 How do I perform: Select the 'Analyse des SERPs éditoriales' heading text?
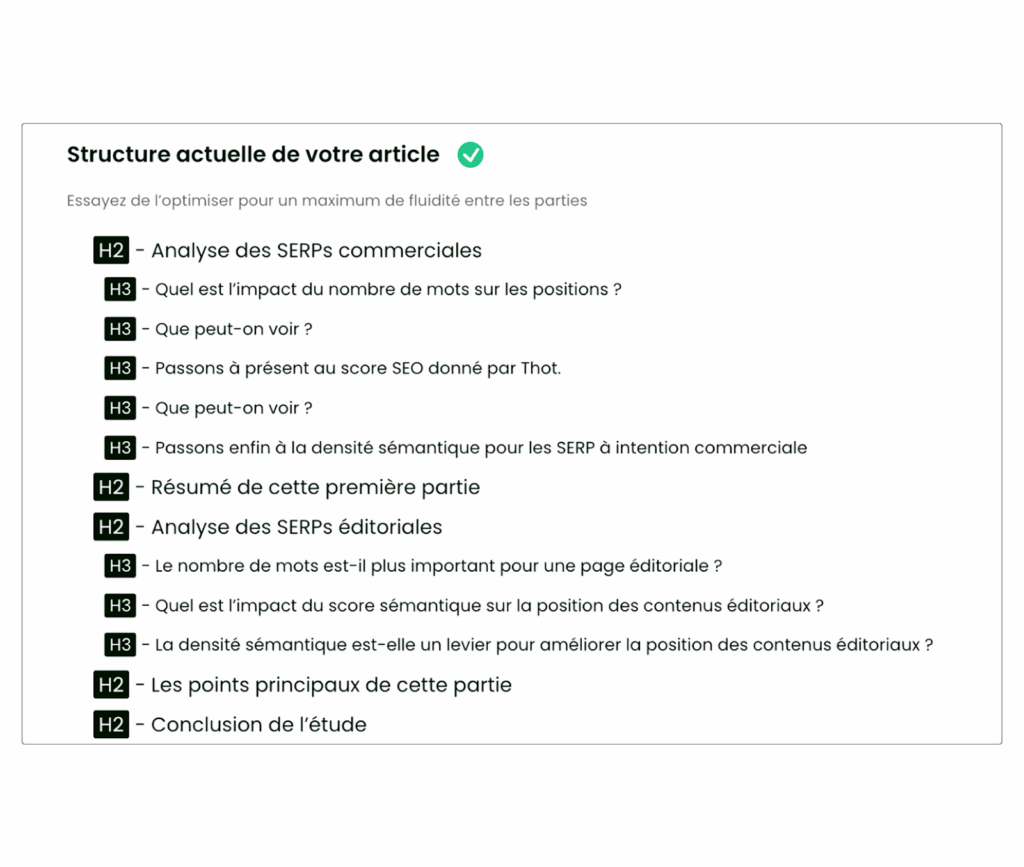coord(296,527)
